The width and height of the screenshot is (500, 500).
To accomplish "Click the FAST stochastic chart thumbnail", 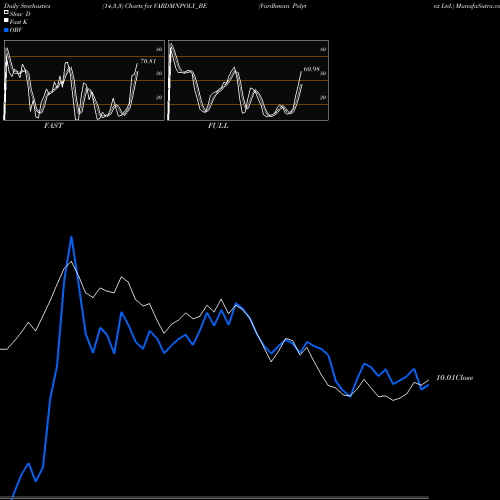I will 84,80.
